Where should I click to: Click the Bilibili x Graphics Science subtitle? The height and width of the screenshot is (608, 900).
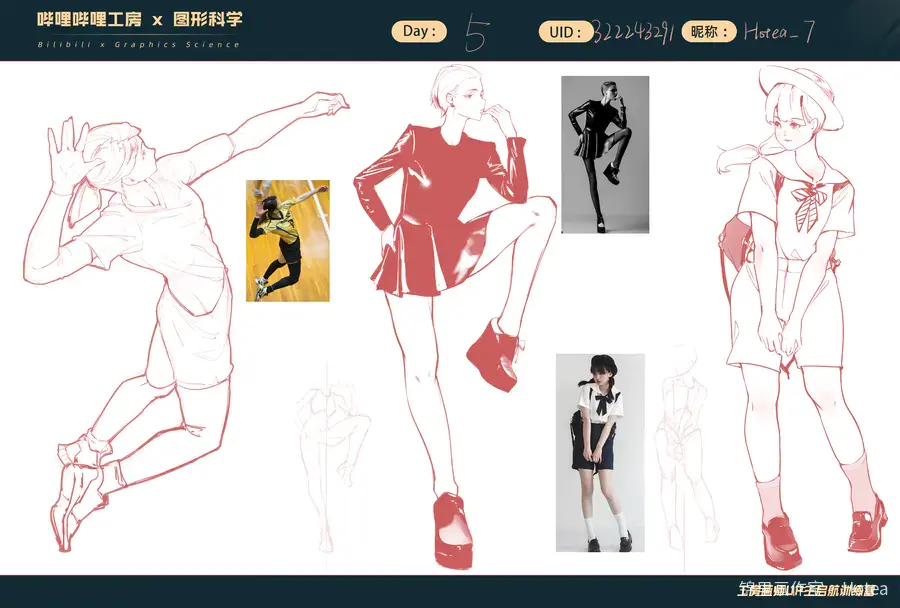coord(138,44)
